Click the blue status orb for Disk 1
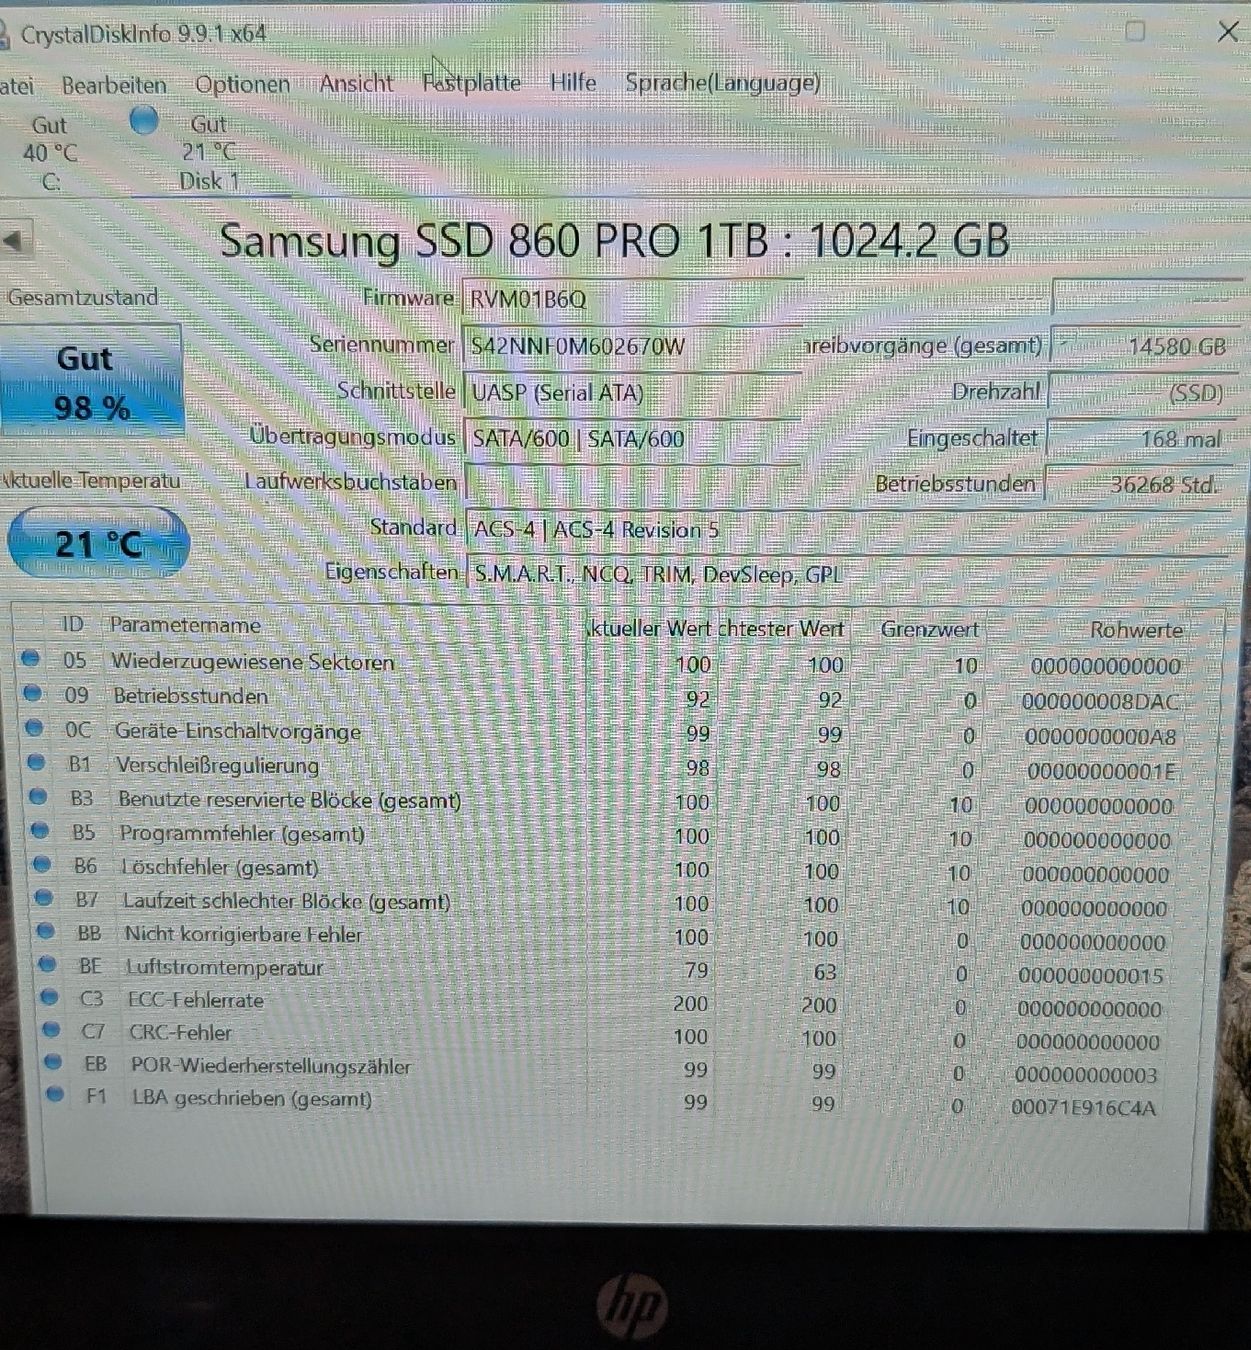 pos(144,121)
